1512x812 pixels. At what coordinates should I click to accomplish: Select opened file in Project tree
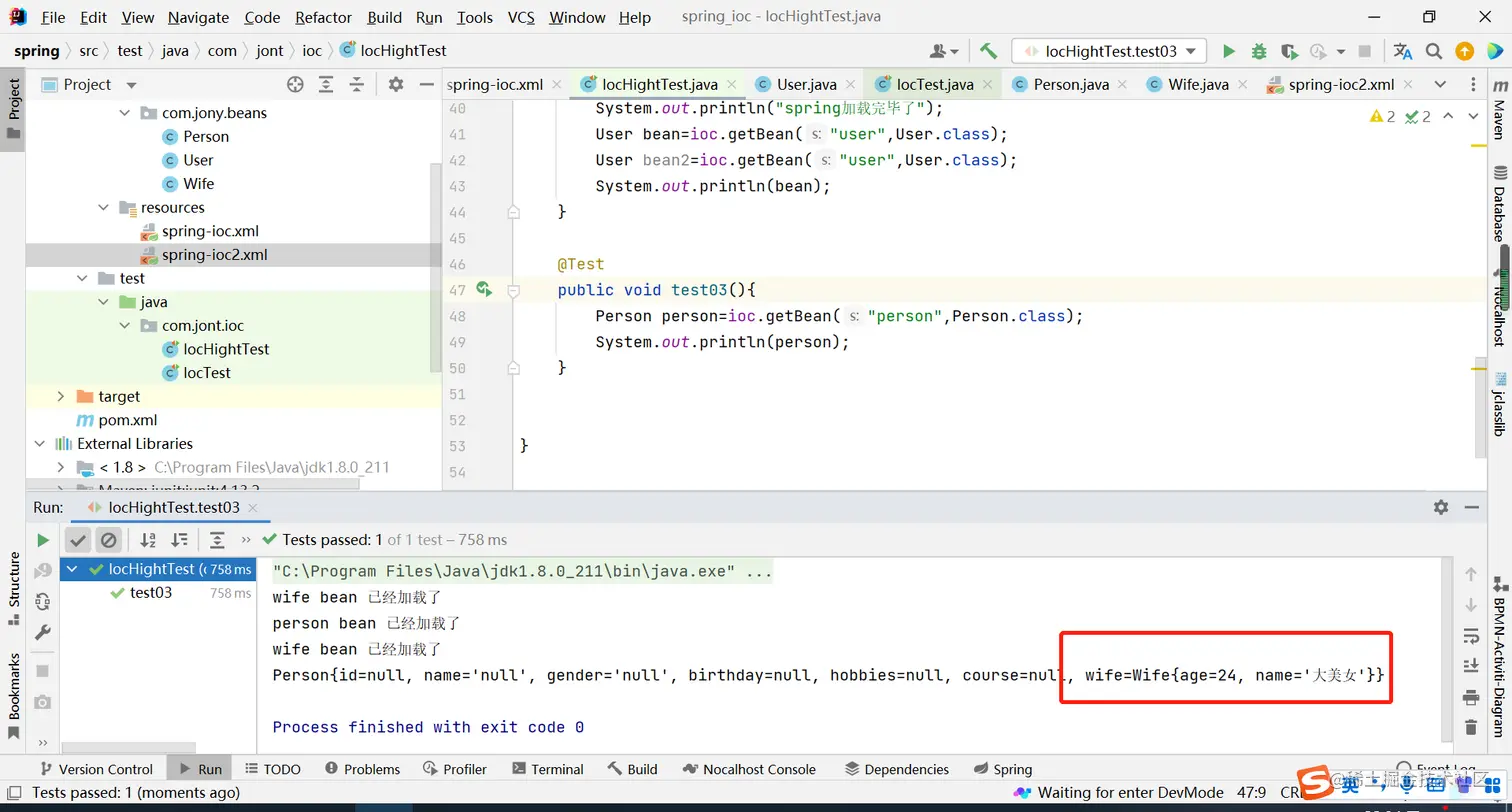(295, 85)
